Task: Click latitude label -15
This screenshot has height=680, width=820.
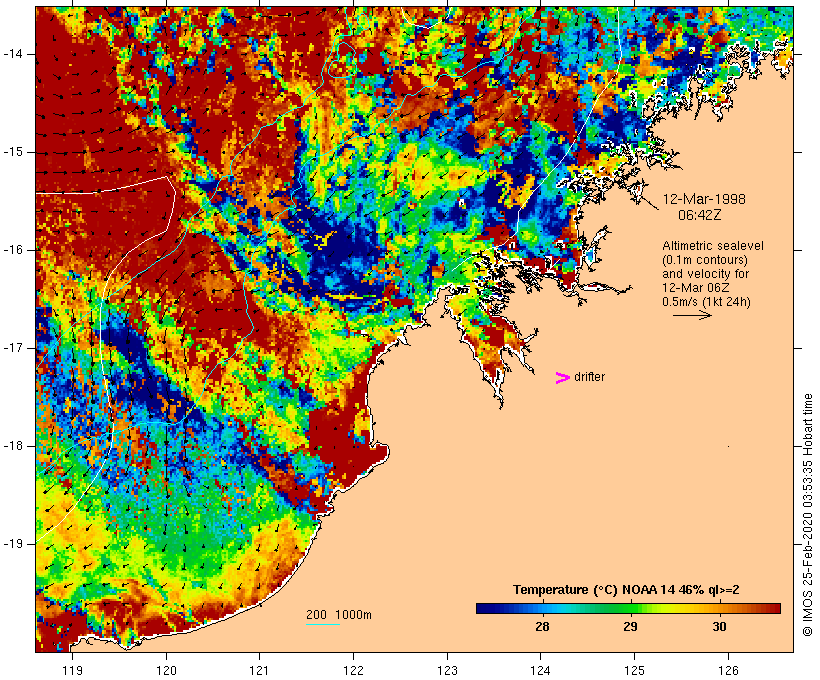Action: coord(13,152)
